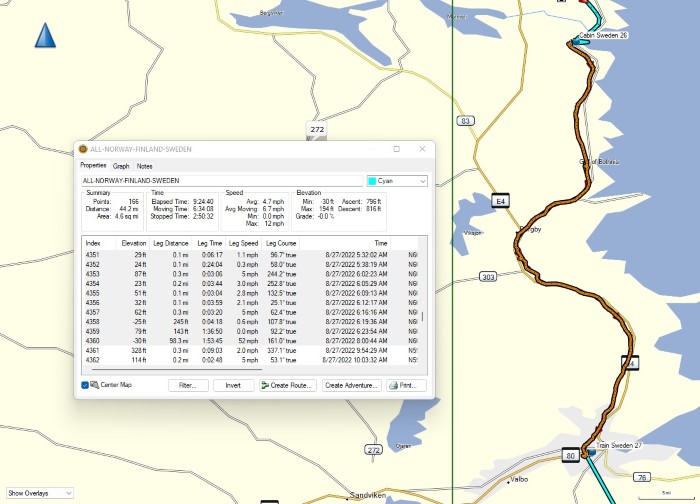Click the route 80 road shield
This screenshot has height=504, width=700.
point(570,455)
